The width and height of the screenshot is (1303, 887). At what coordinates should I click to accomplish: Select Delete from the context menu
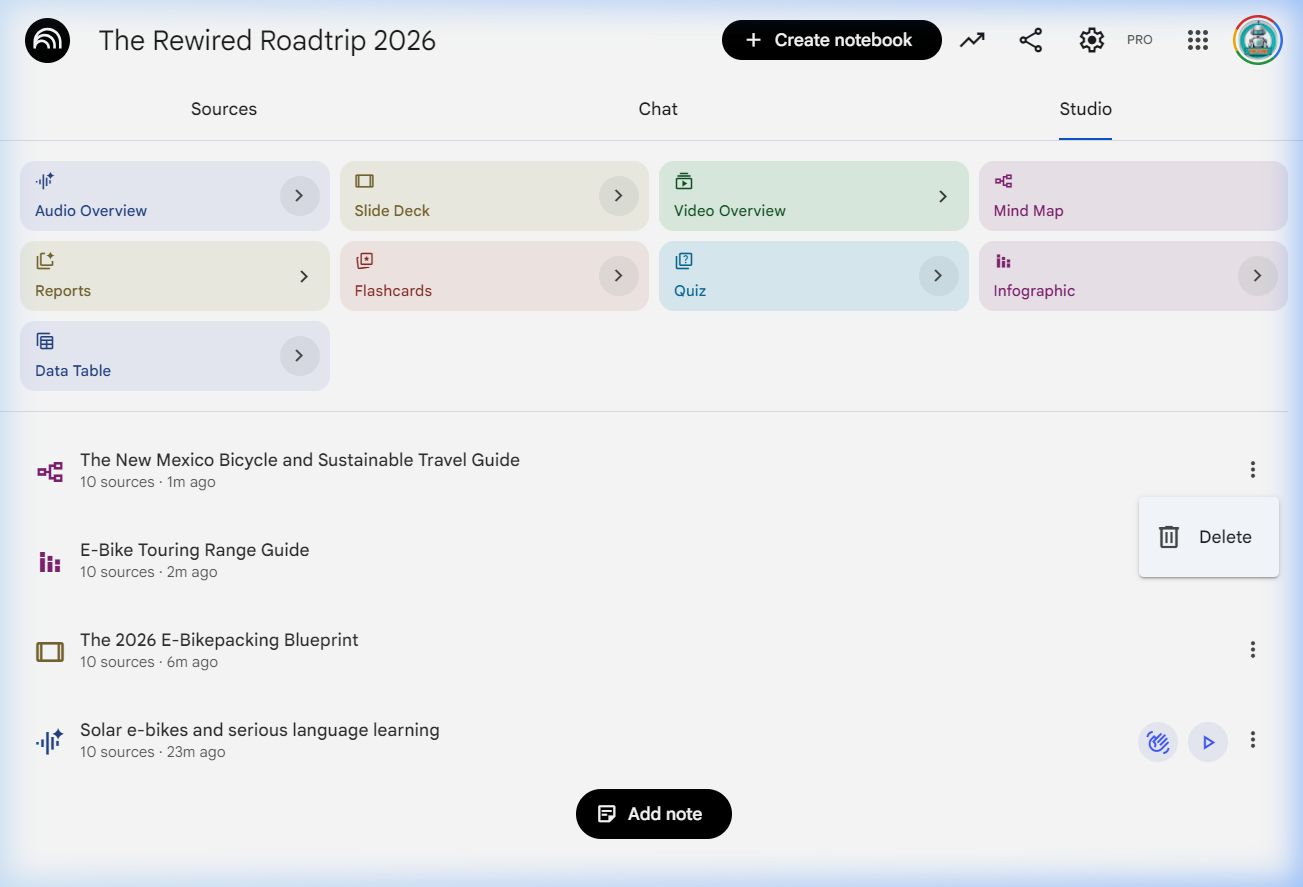(1208, 537)
